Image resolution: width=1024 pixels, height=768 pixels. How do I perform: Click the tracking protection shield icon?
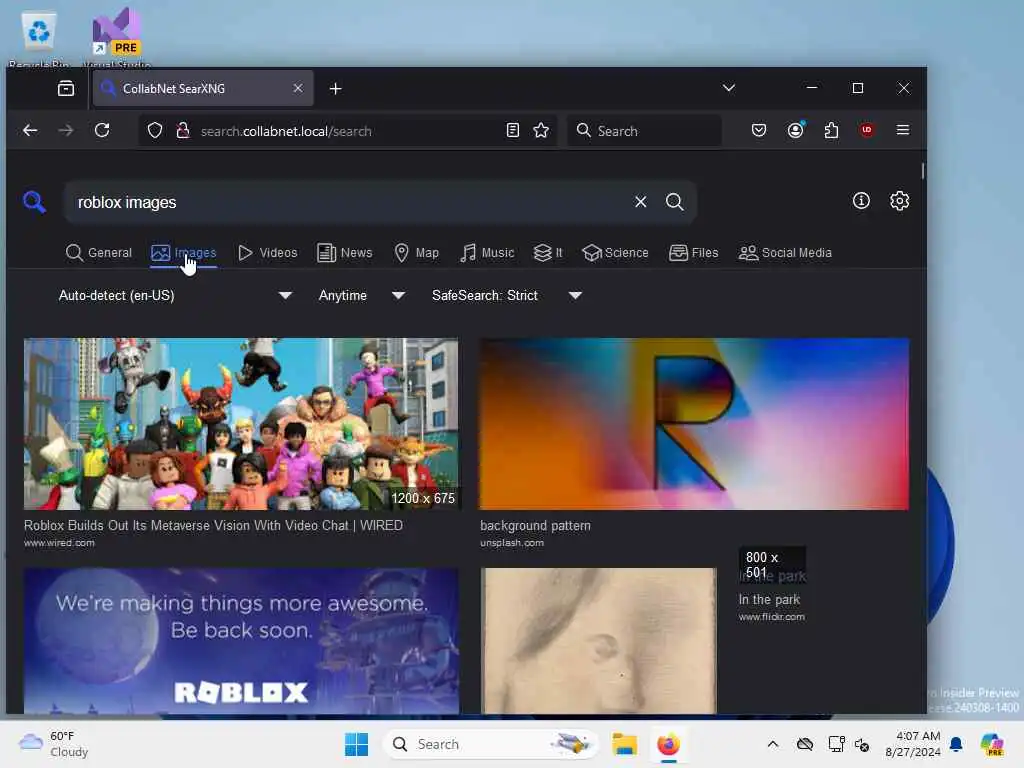coord(155,131)
